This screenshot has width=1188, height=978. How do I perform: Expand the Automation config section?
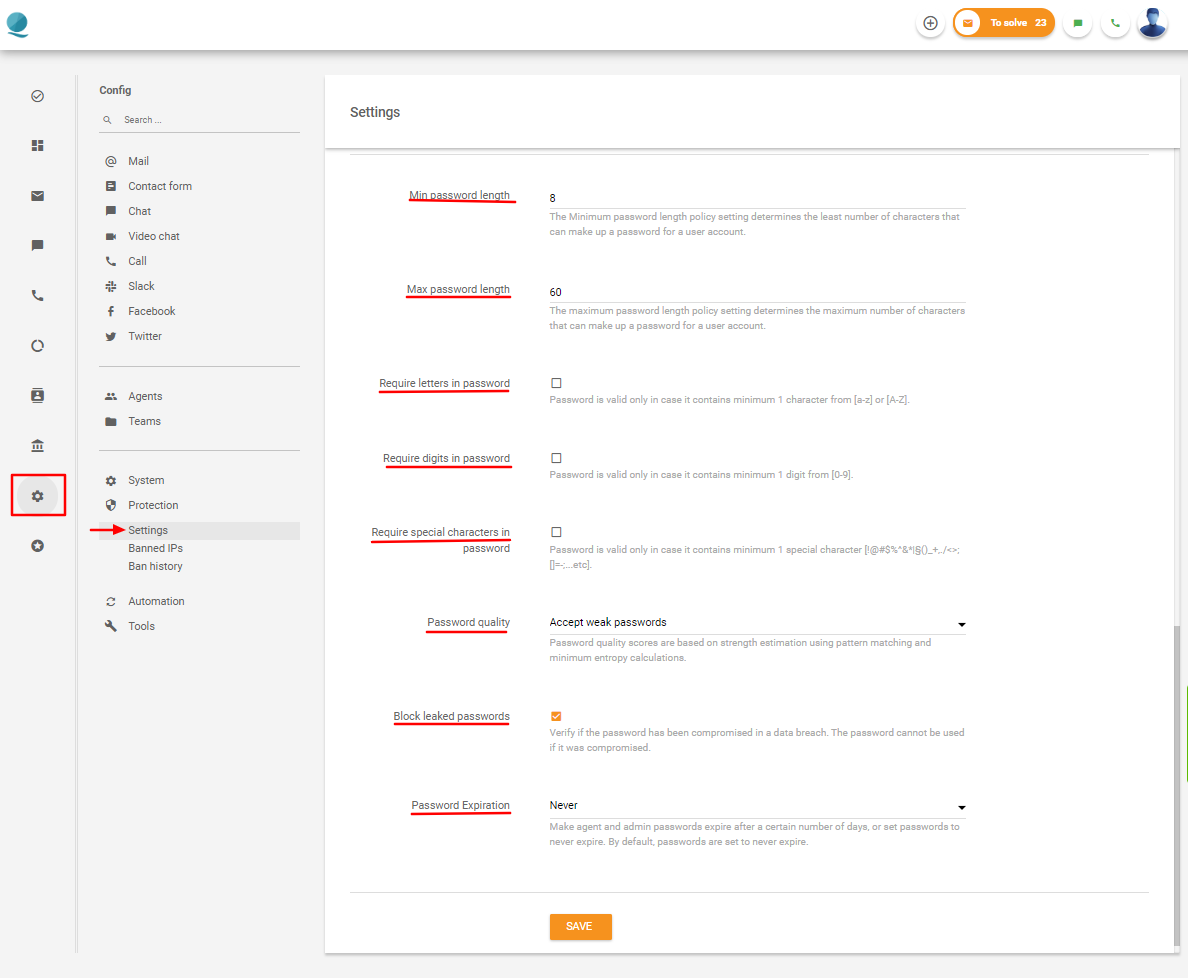(156, 601)
